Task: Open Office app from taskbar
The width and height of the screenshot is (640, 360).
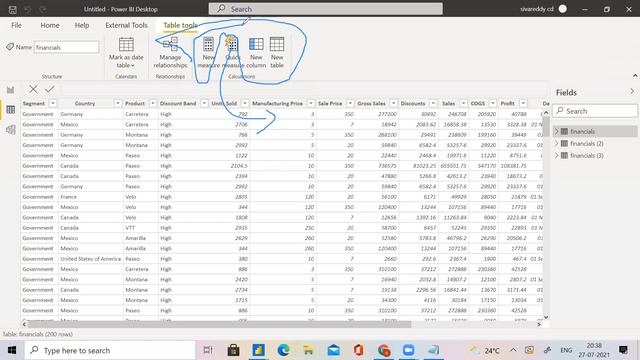Action: (358, 350)
